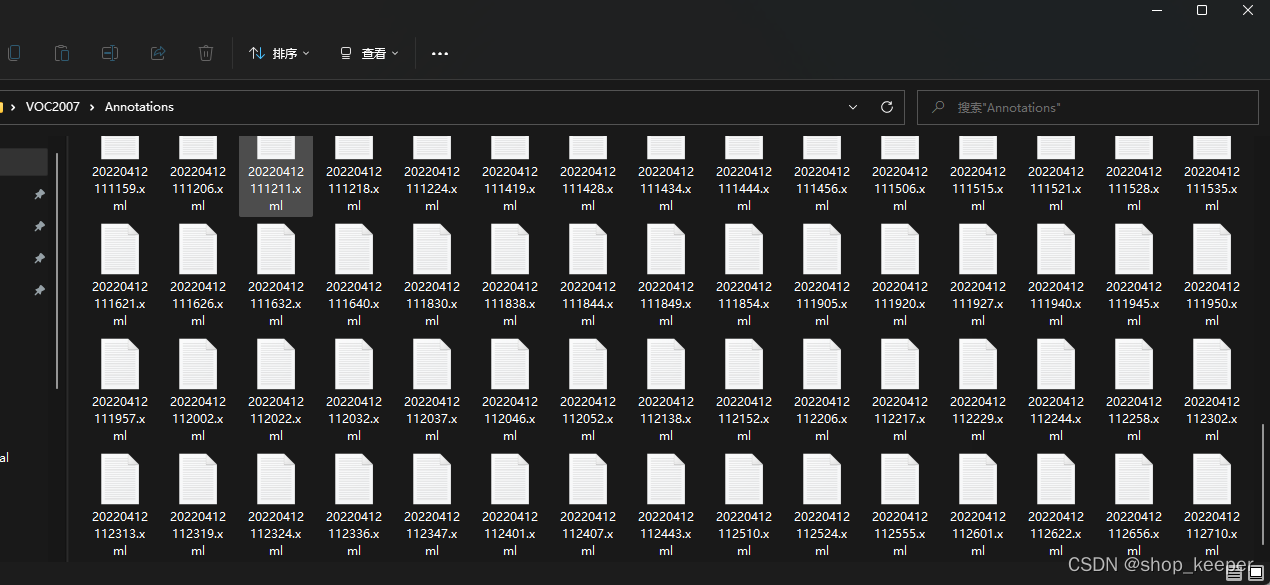The width and height of the screenshot is (1270, 585).
Task: Select file 20220412111419.xml
Action: pos(510,176)
